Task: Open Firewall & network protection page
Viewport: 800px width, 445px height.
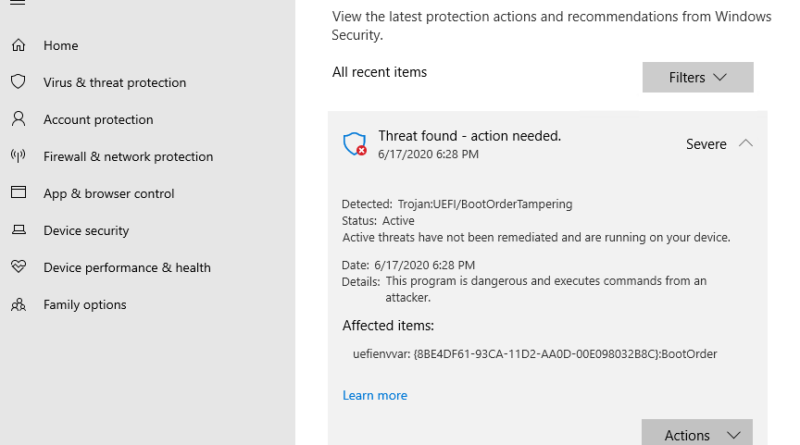Action: tap(128, 157)
